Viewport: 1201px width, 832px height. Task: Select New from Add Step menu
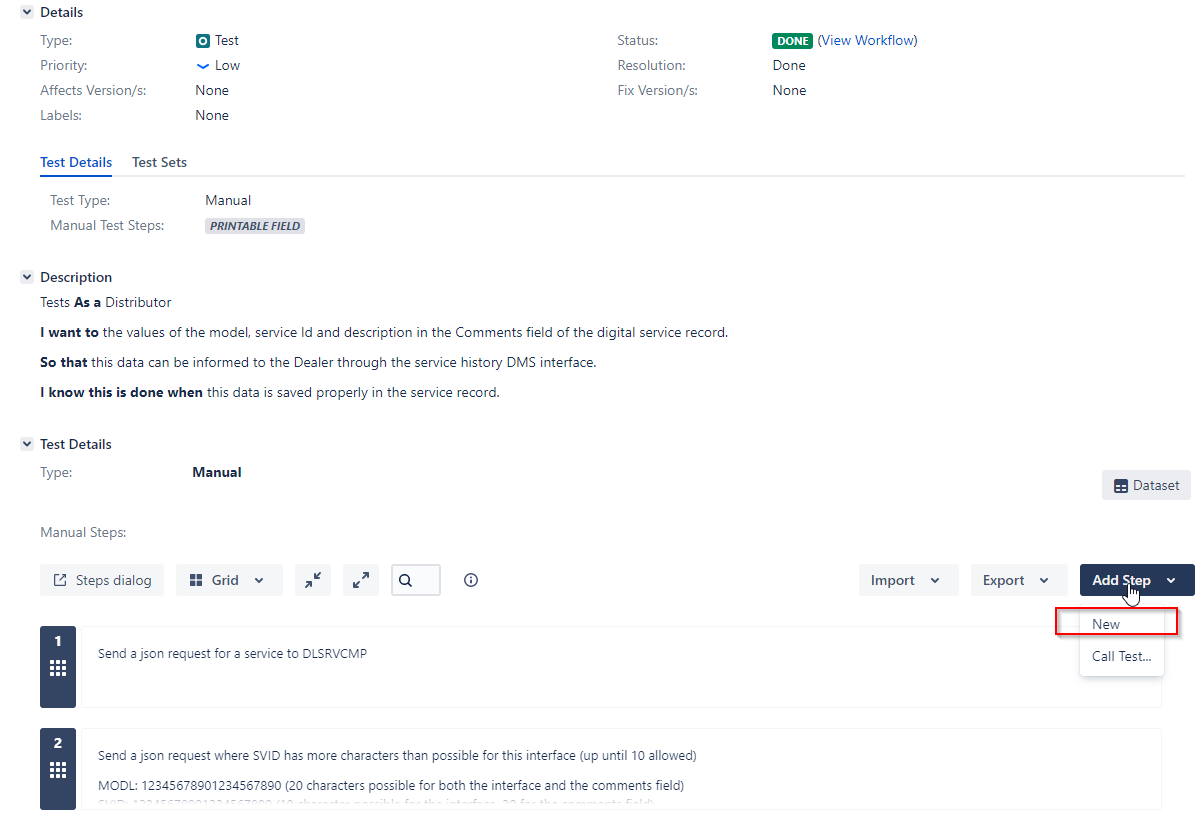click(x=1106, y=624)
